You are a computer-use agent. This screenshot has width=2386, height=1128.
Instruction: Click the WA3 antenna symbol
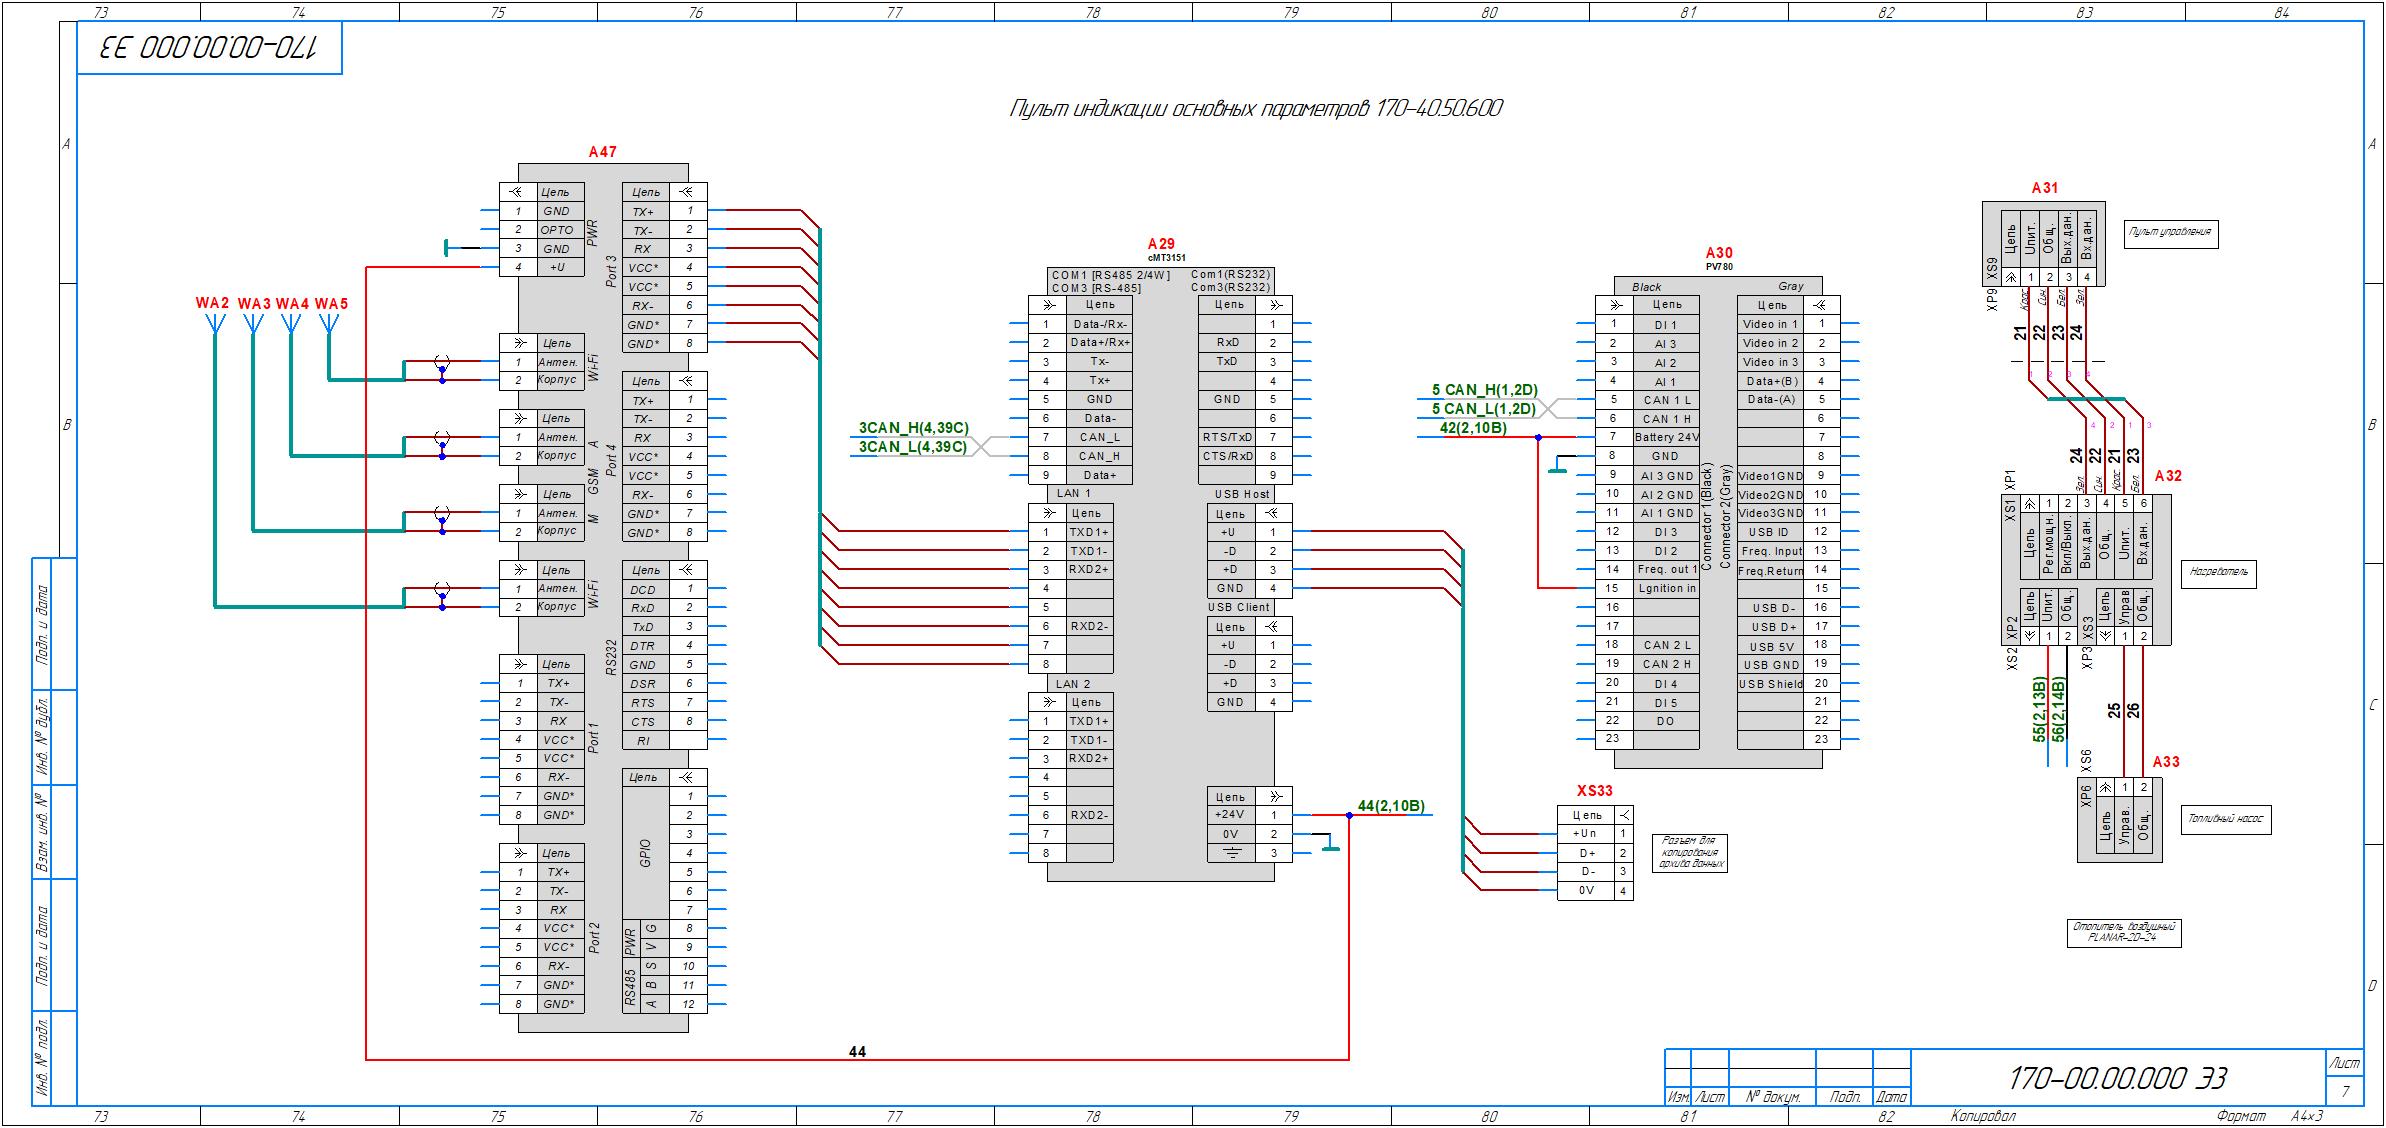tap(253, 323)
